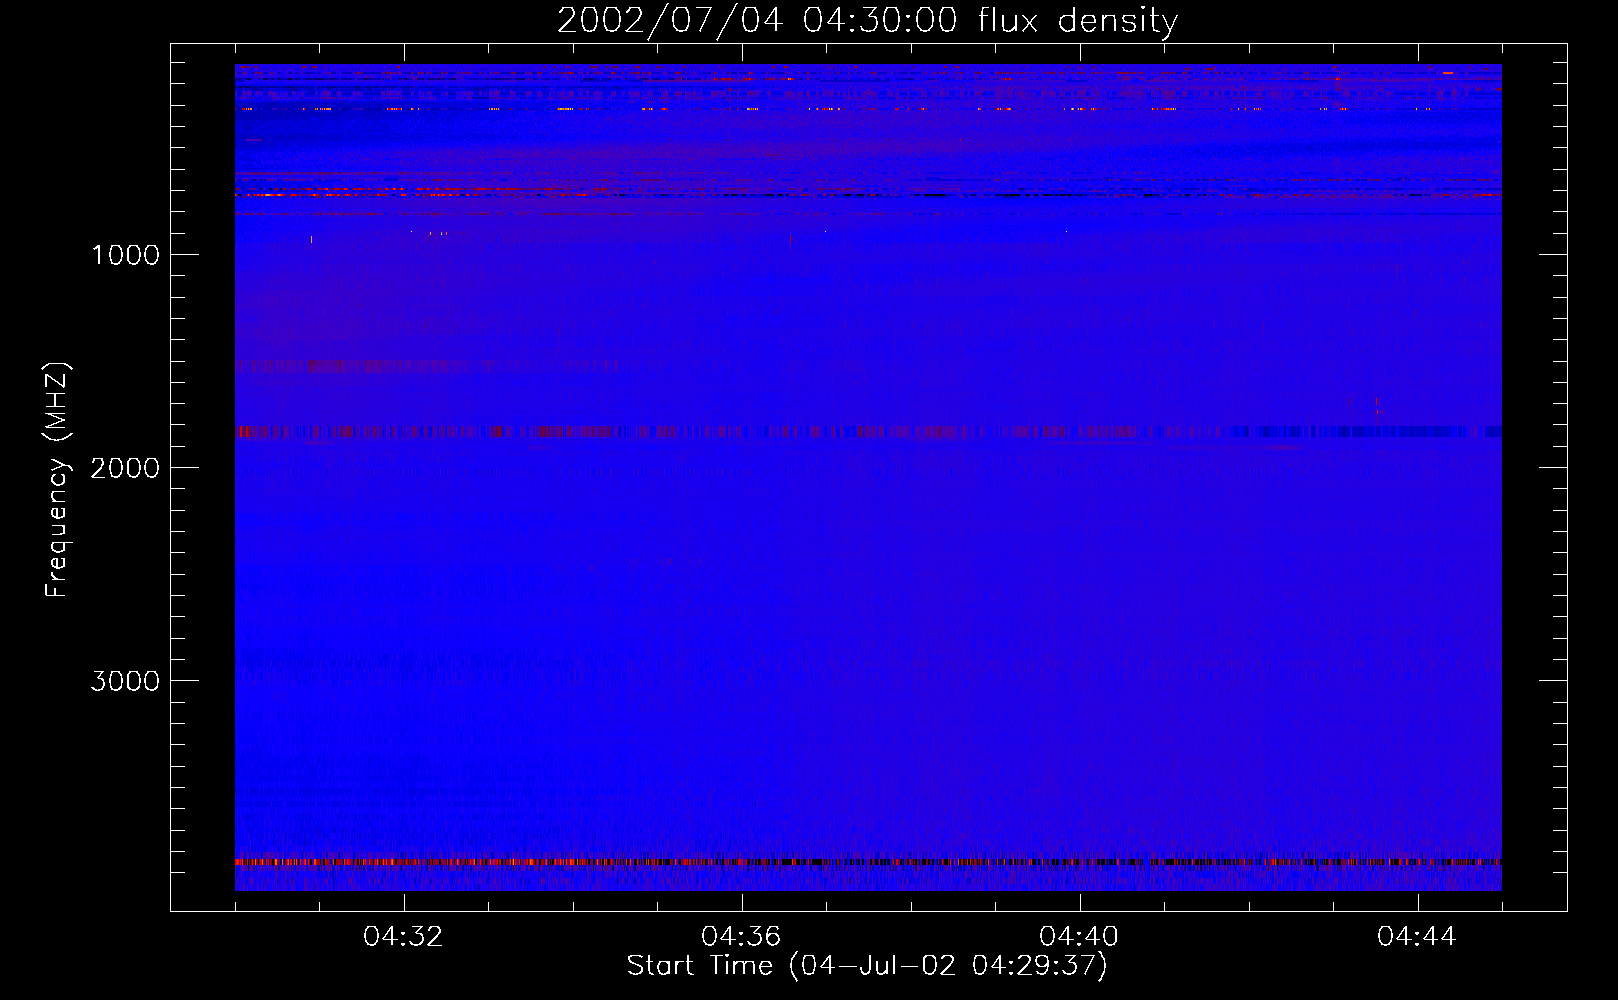Click the red interference band near 1800 MHz
This screenshot has height=1000, width=1618.
click(x=868, y=432)
